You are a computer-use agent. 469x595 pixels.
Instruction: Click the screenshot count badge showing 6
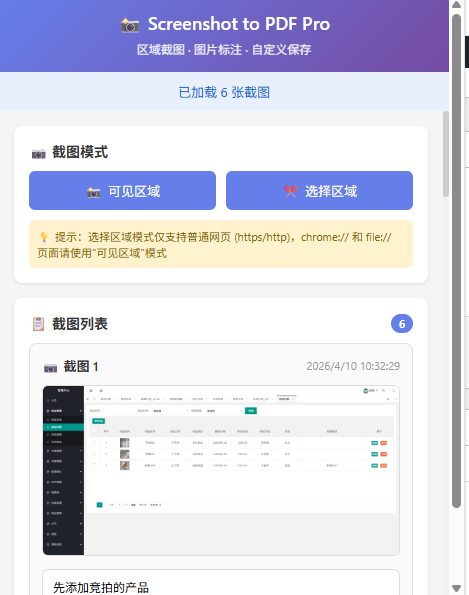pos(402,324)
